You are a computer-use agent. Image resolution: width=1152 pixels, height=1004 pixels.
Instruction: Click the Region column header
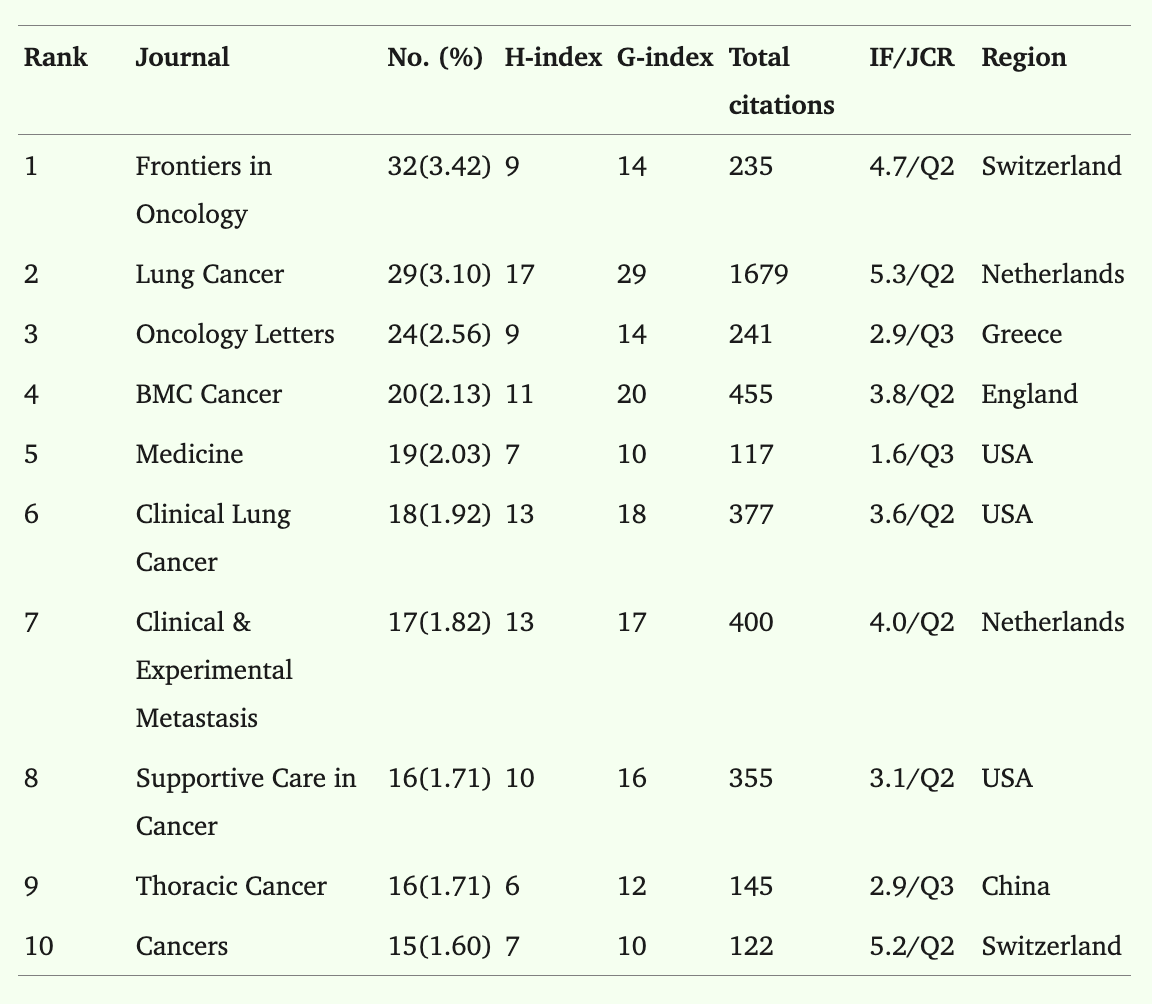point(1023,57)
